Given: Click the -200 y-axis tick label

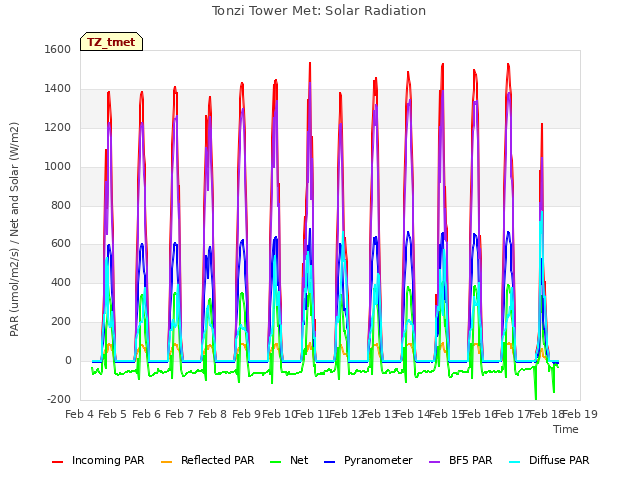Looking at the screenshot, I should [x=59, y=399].
